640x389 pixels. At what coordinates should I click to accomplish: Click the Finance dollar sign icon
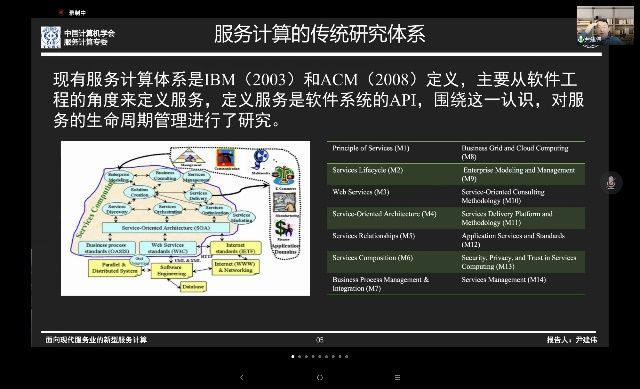[284, 229]
